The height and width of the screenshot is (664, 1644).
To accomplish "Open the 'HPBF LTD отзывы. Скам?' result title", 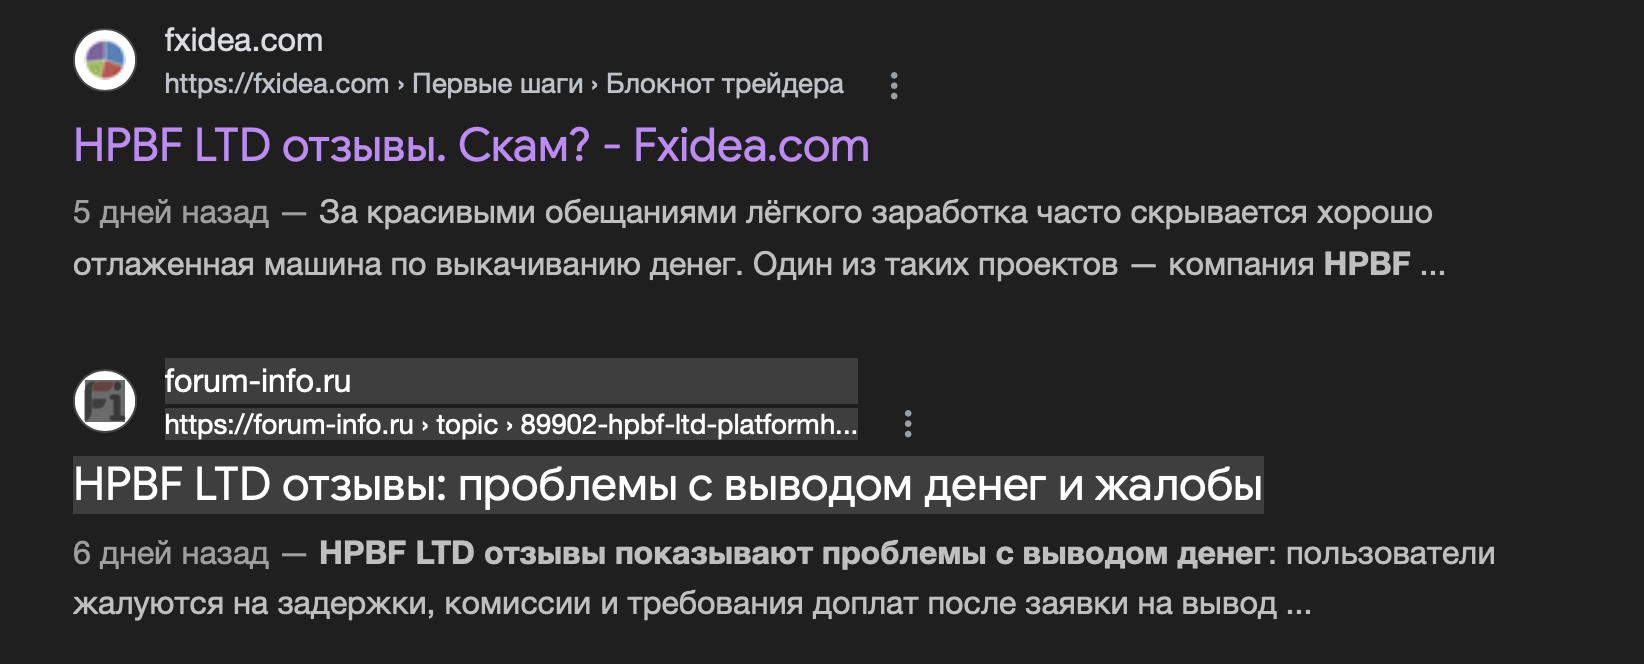I will (471, 146).
